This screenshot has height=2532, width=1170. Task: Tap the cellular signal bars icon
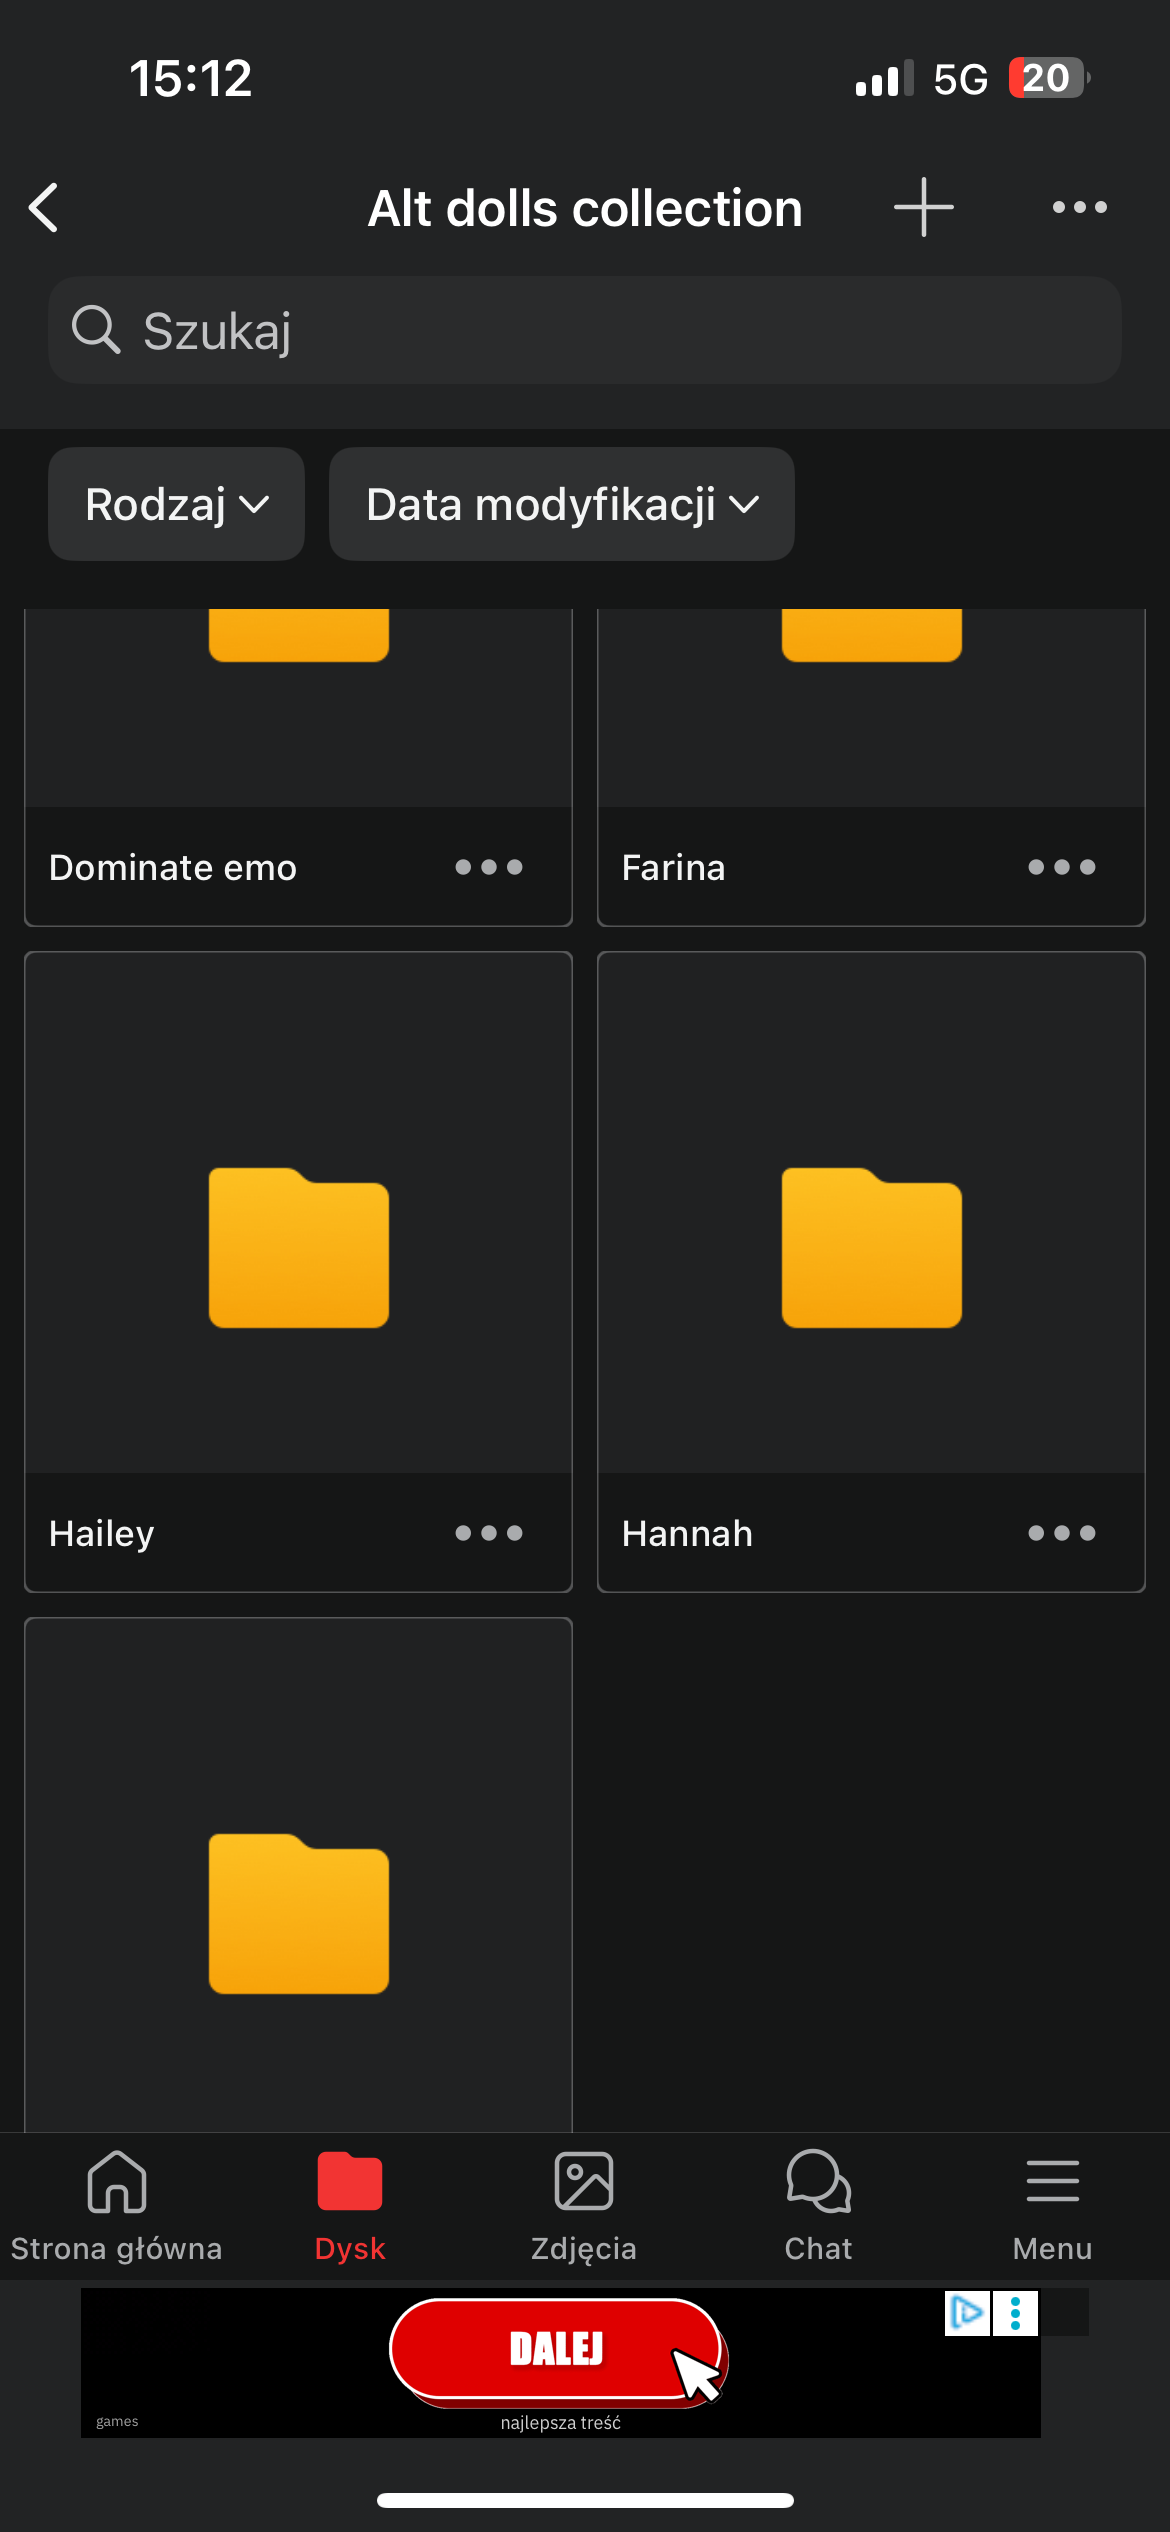coord(884,78)
